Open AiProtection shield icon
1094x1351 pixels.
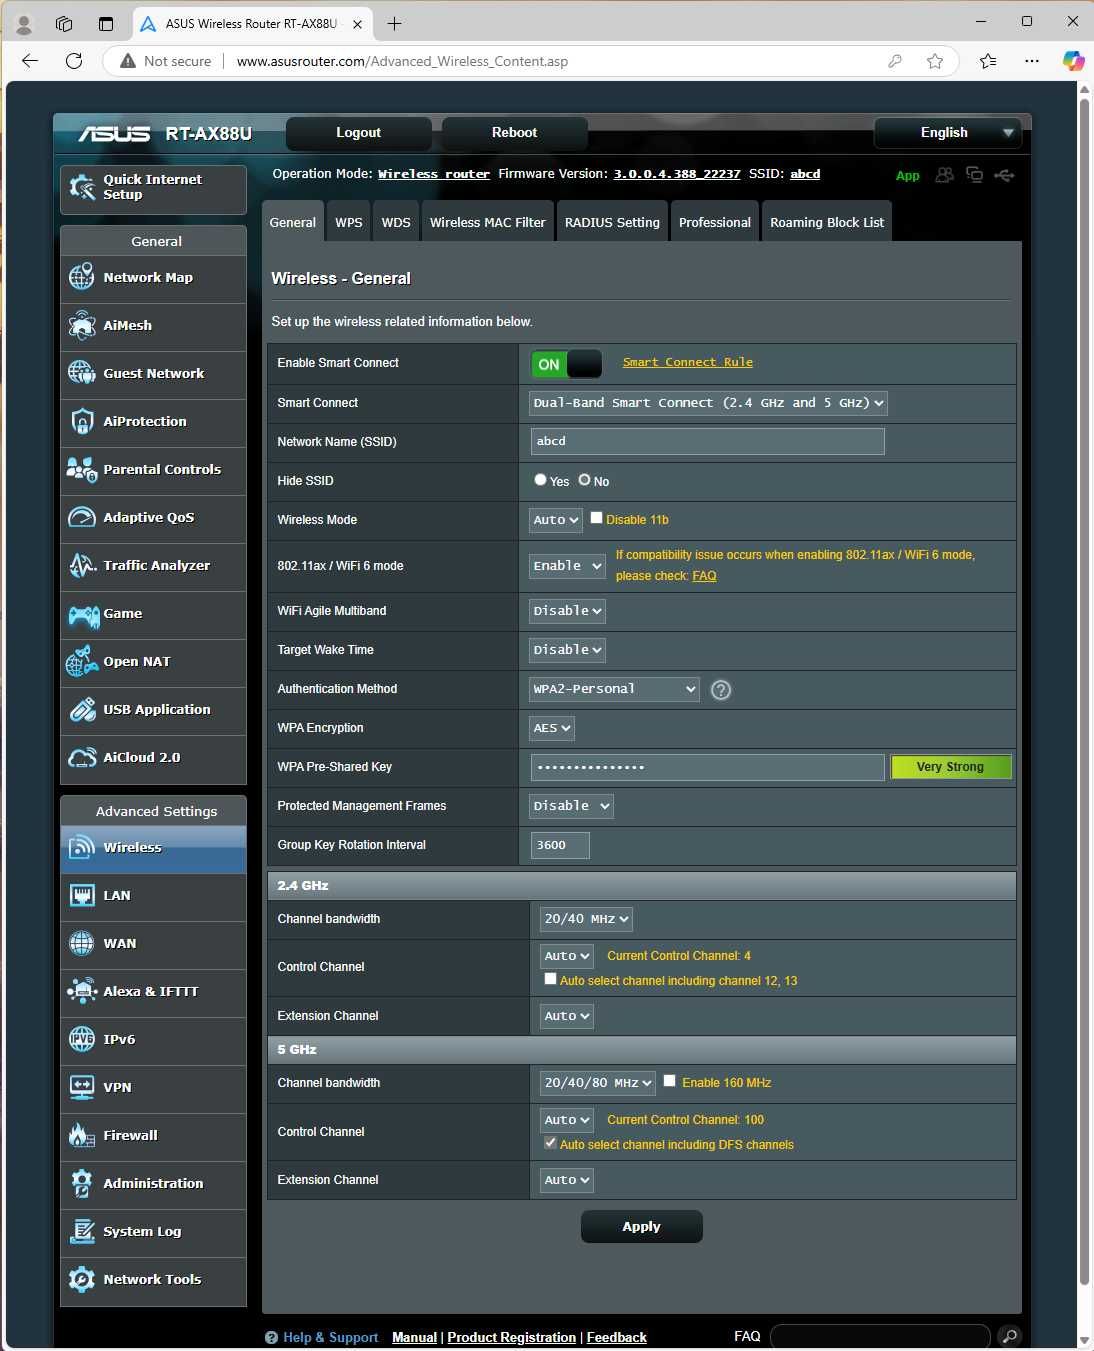pyautogui.click(x=82, y=421)
